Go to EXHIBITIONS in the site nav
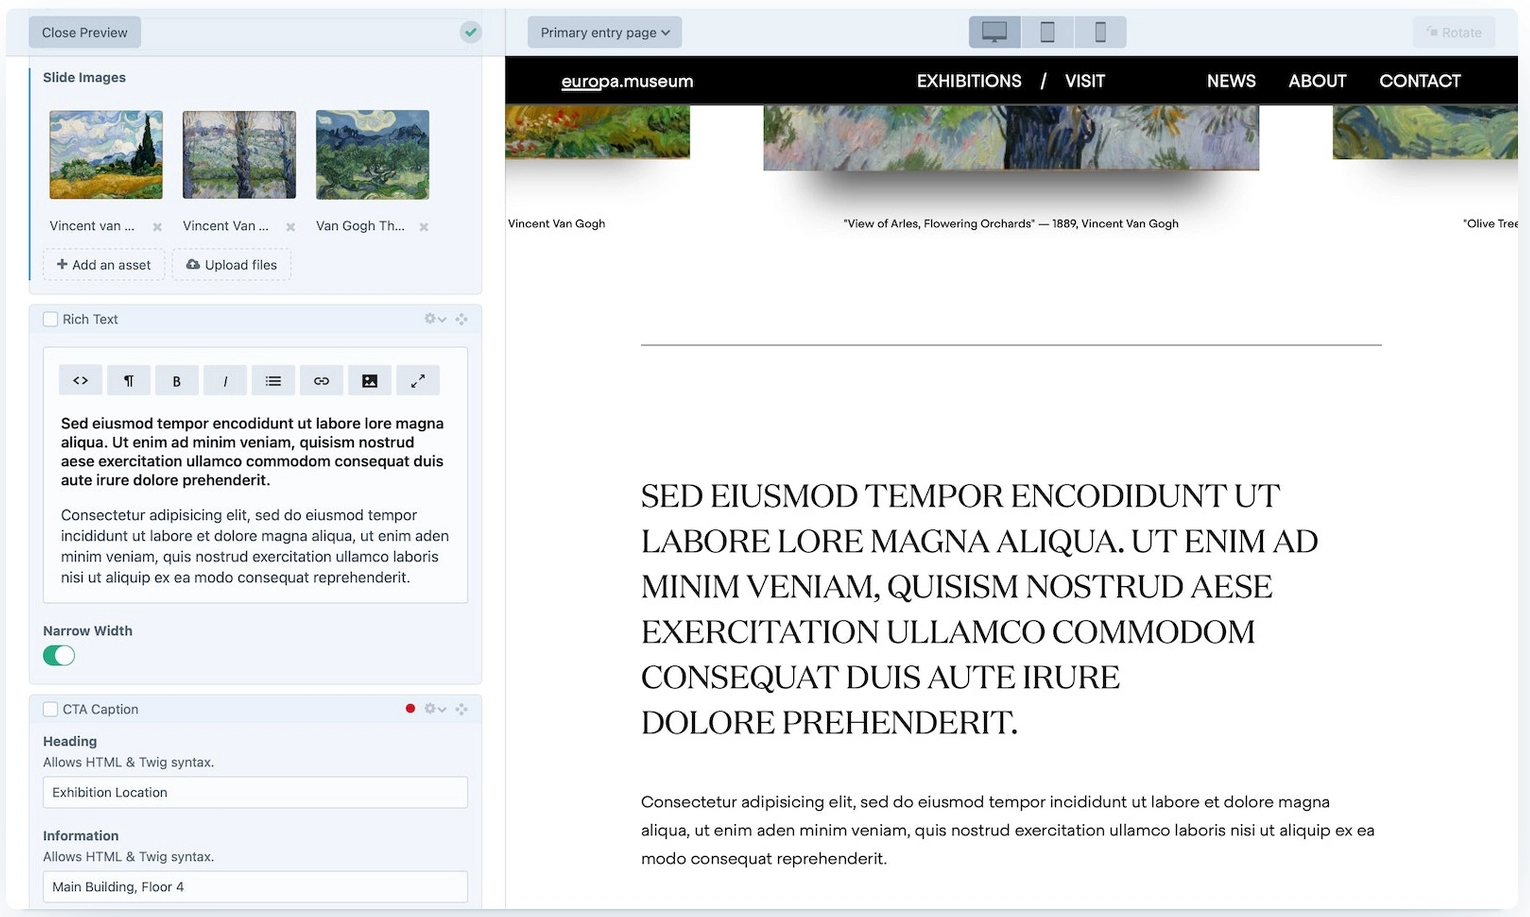The height and width of the screenshot is (917, 1530). pyautogui.click(x=969, y=81)
